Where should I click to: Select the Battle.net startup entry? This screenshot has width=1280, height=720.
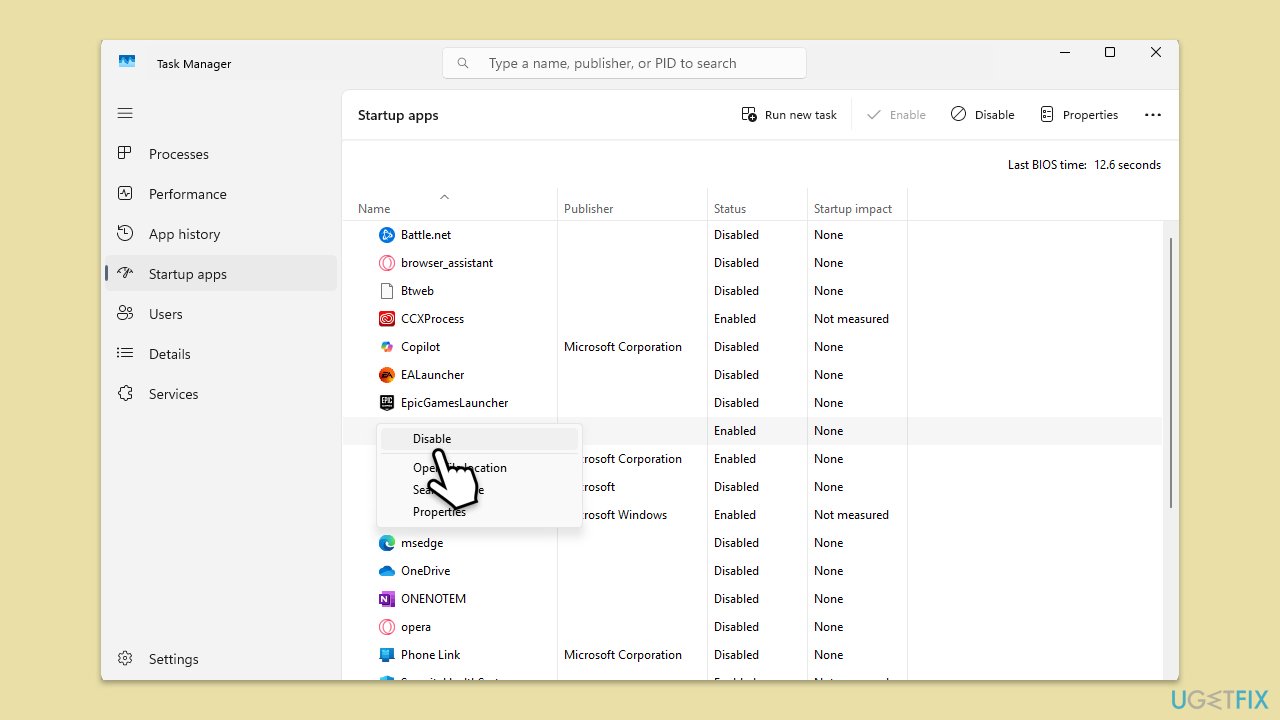pos(426,235)
